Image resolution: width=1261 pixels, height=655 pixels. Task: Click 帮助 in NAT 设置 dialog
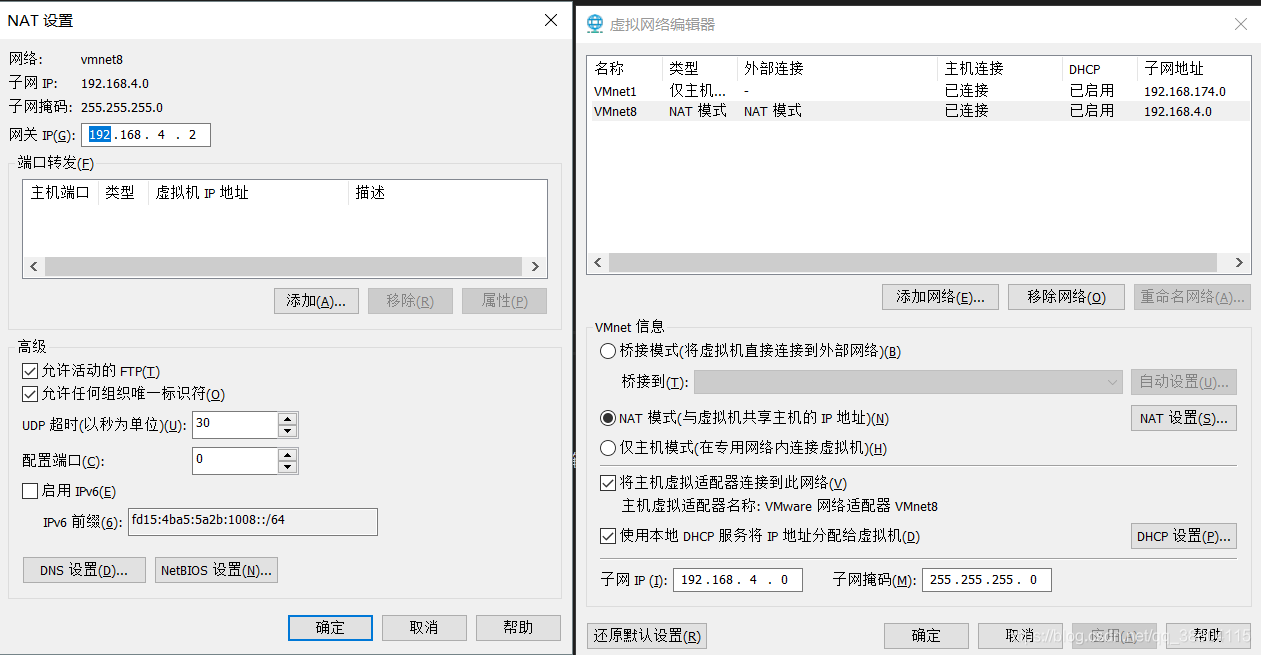[518, 628]
